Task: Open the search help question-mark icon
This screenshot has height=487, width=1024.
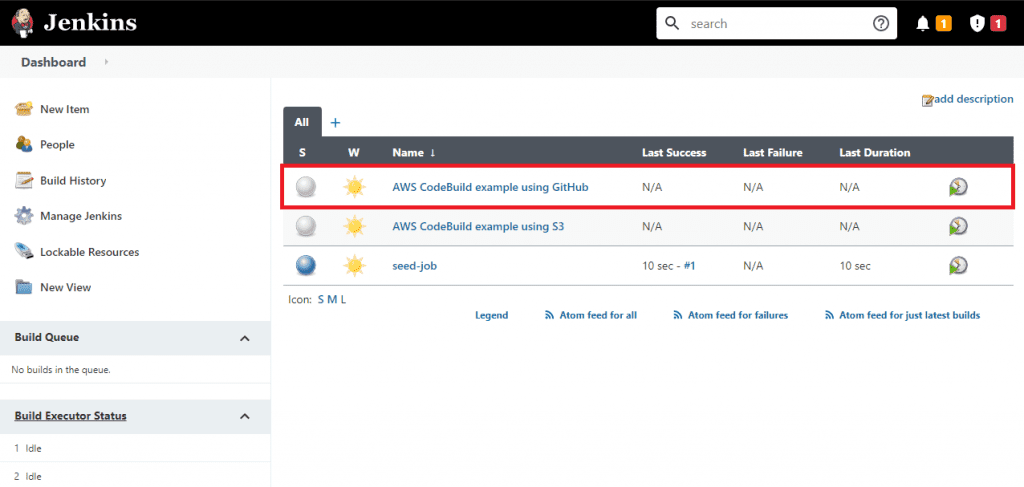Action: (x=881, y=23)
